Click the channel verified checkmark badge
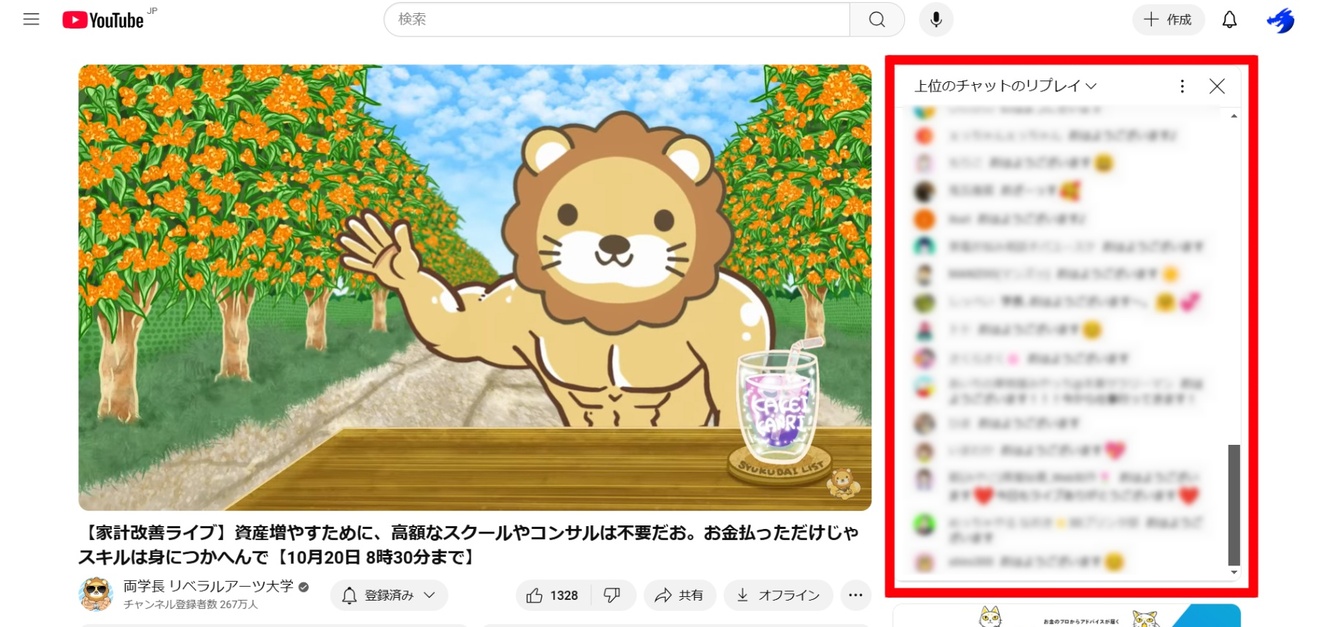 coord(303,587)
